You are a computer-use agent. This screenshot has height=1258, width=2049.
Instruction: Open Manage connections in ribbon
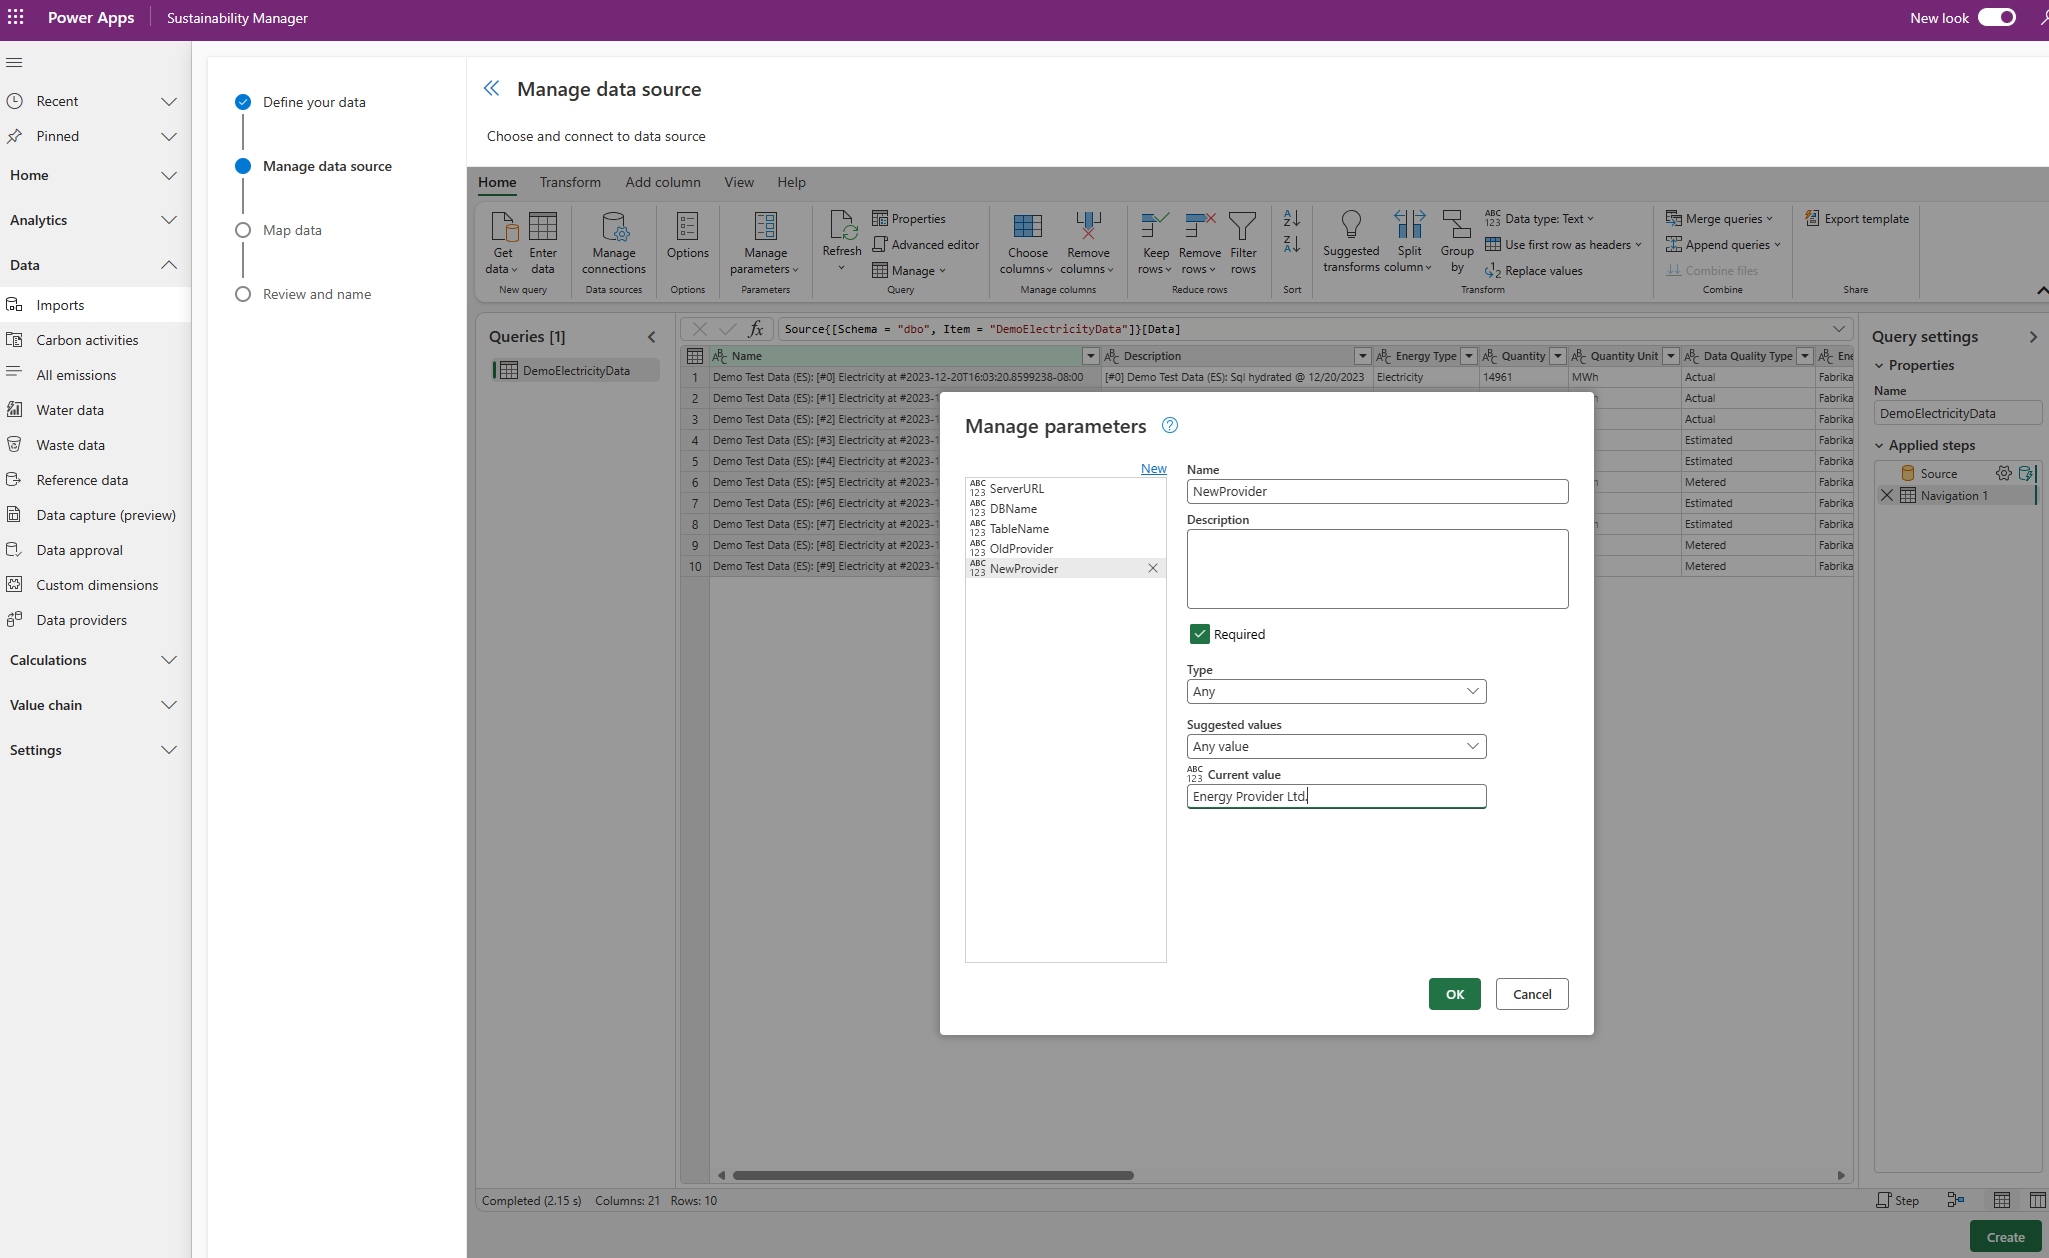point(614,243)
